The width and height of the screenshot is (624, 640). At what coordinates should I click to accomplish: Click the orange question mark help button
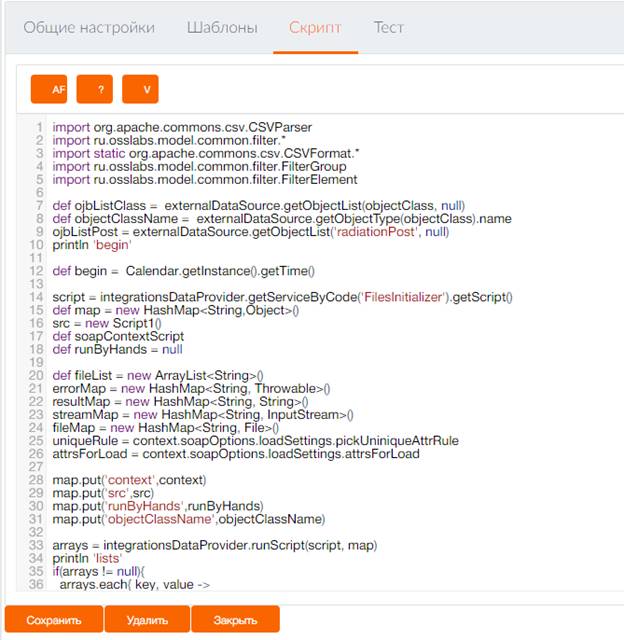coord(95,89)
